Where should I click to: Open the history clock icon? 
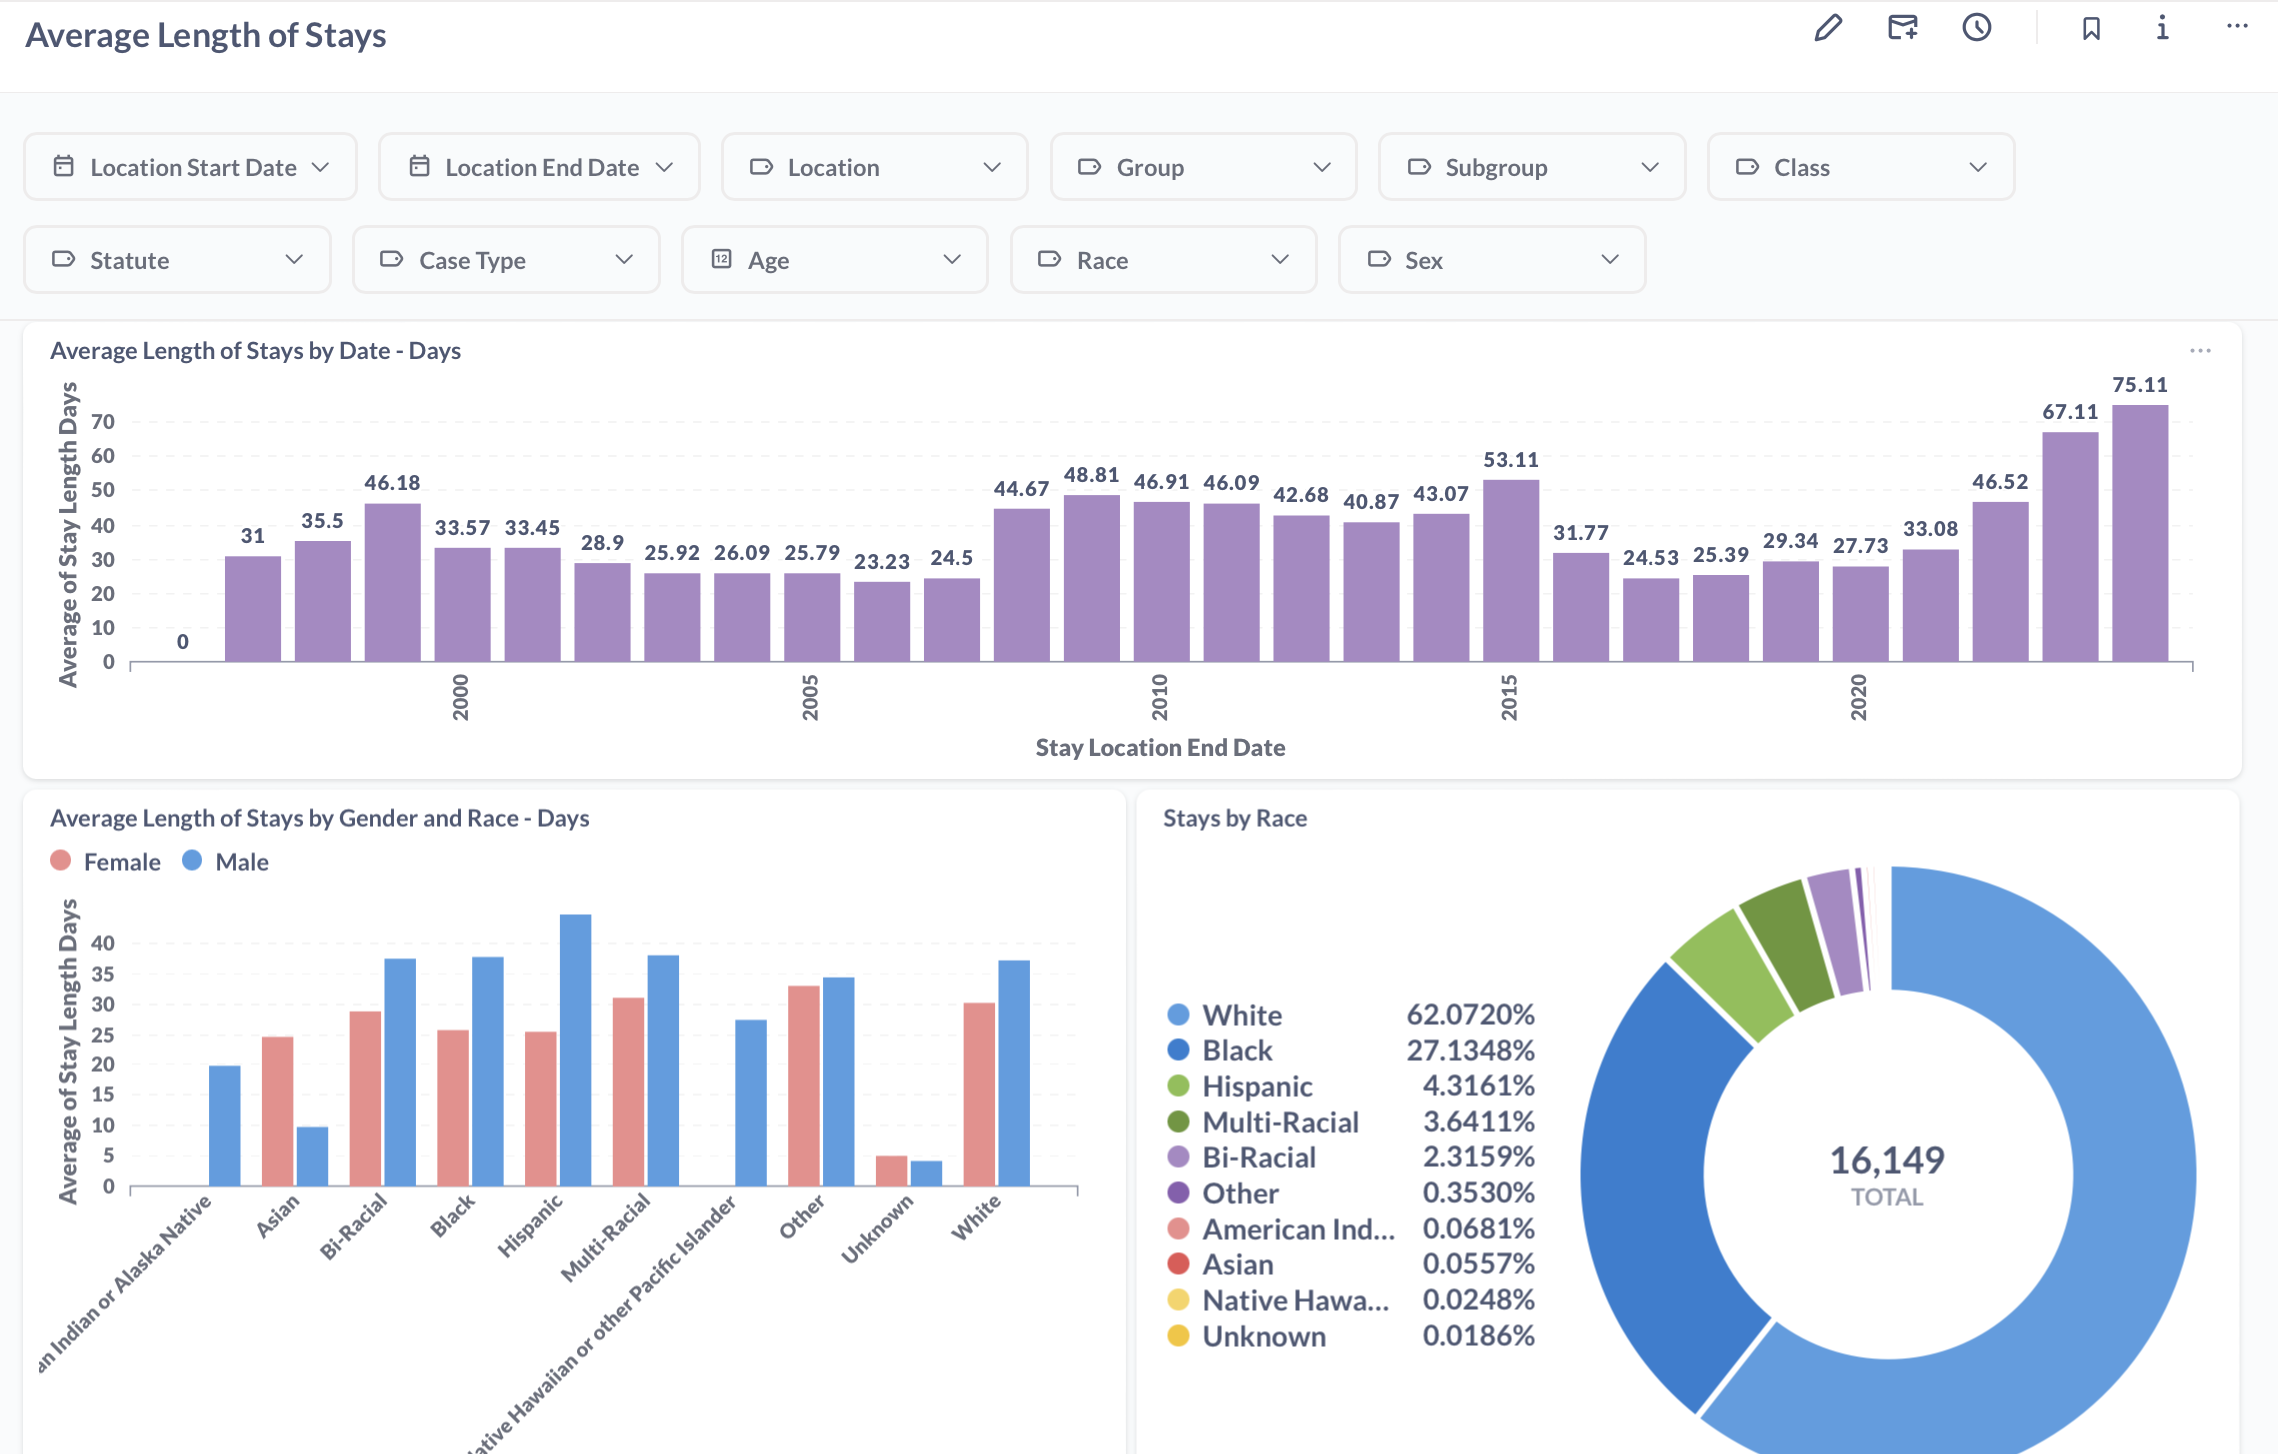pos(1976,28)
